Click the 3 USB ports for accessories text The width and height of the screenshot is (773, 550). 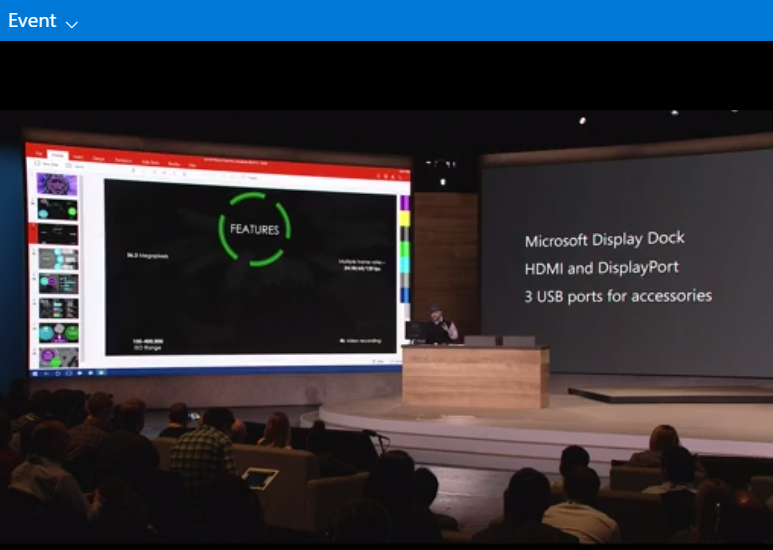[618, 297]
